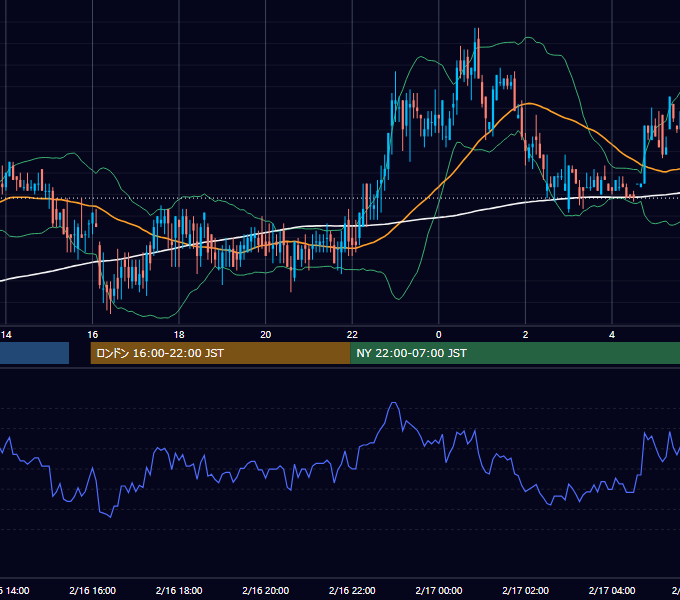Screen dimensions: 680x600
Task: Click the 2/17 04:00 date label
Action: pyautogui.click(x=612, y=590)
